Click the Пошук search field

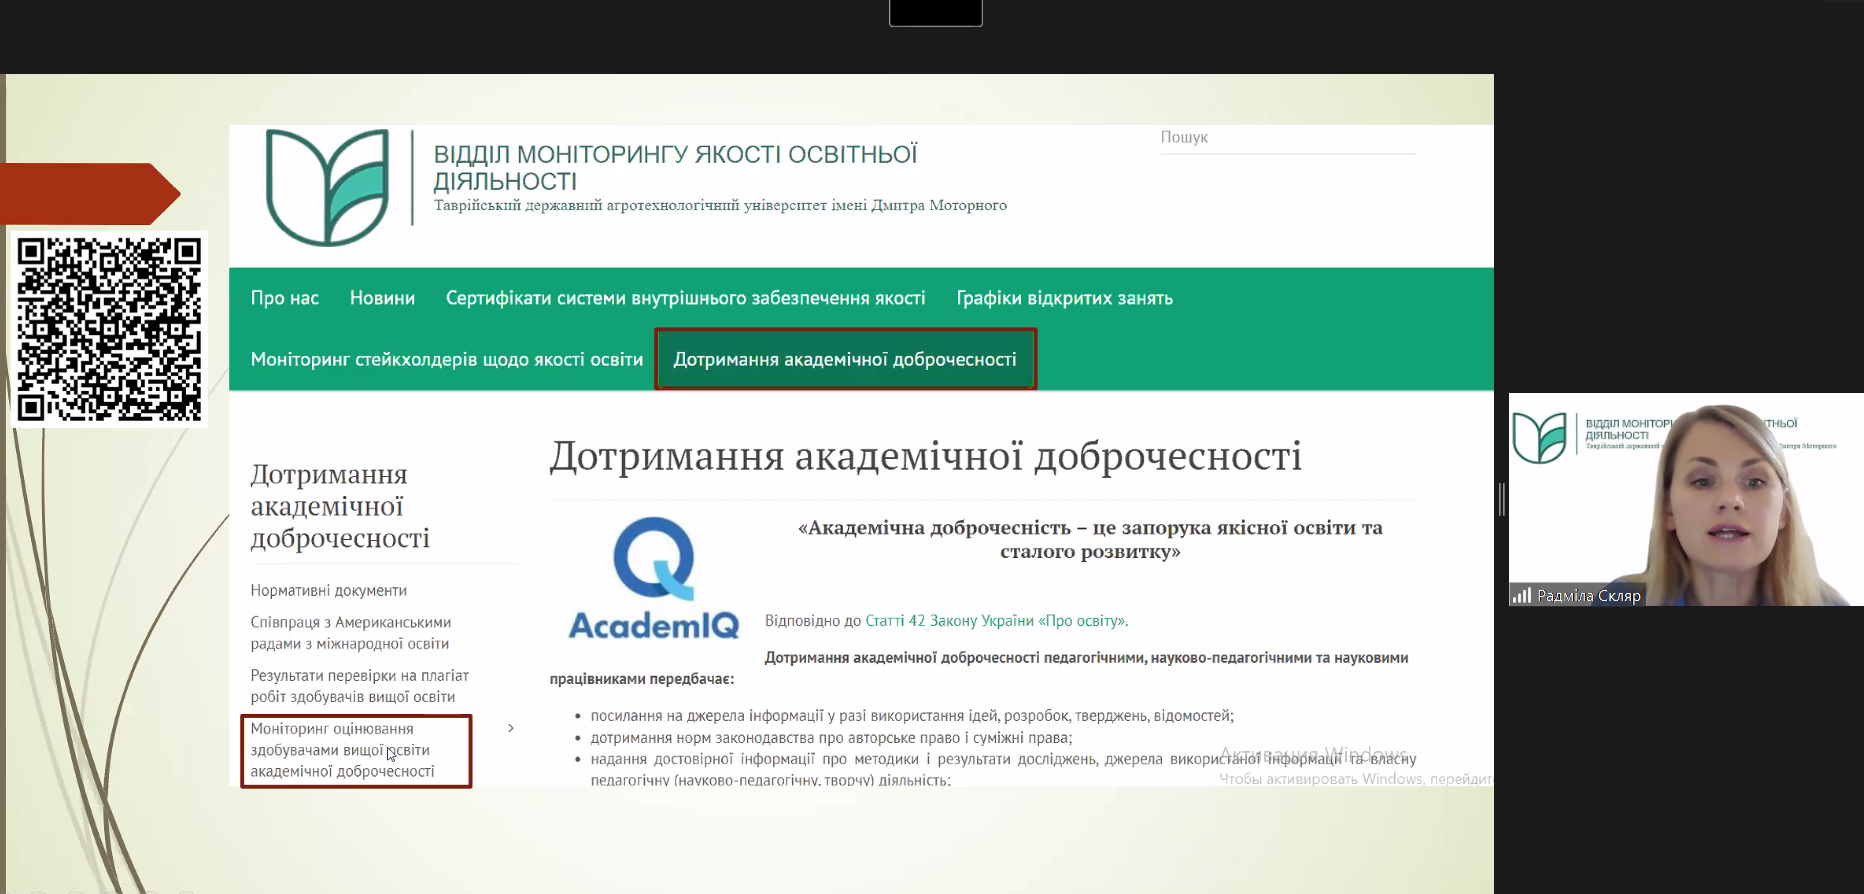1288,138
